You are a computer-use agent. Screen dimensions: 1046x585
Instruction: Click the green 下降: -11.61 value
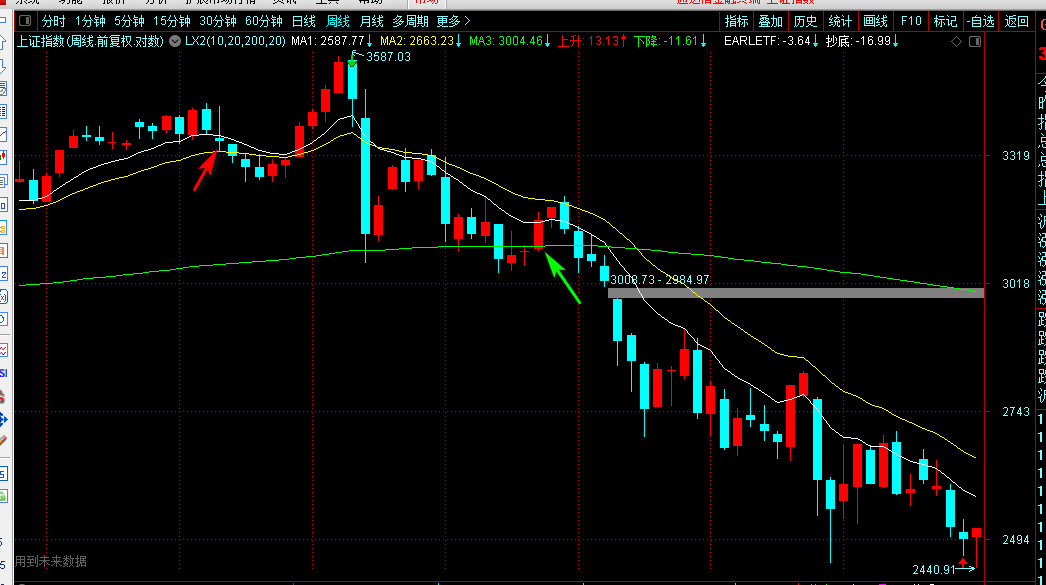(666, 41)
